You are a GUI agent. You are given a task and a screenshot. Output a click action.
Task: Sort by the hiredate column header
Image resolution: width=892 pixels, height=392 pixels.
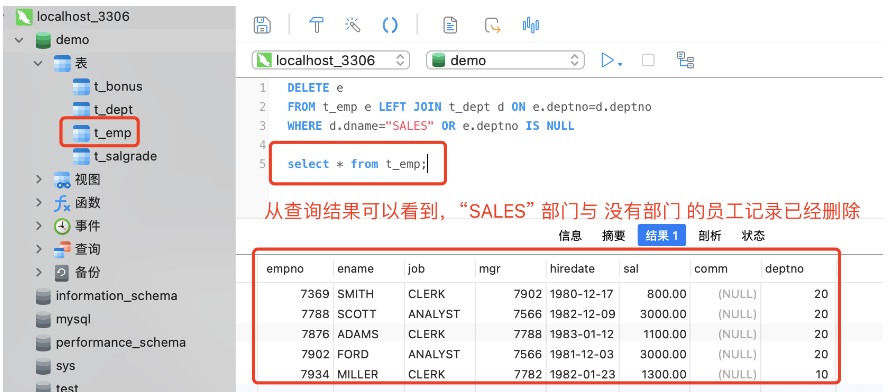pos(583,269)
